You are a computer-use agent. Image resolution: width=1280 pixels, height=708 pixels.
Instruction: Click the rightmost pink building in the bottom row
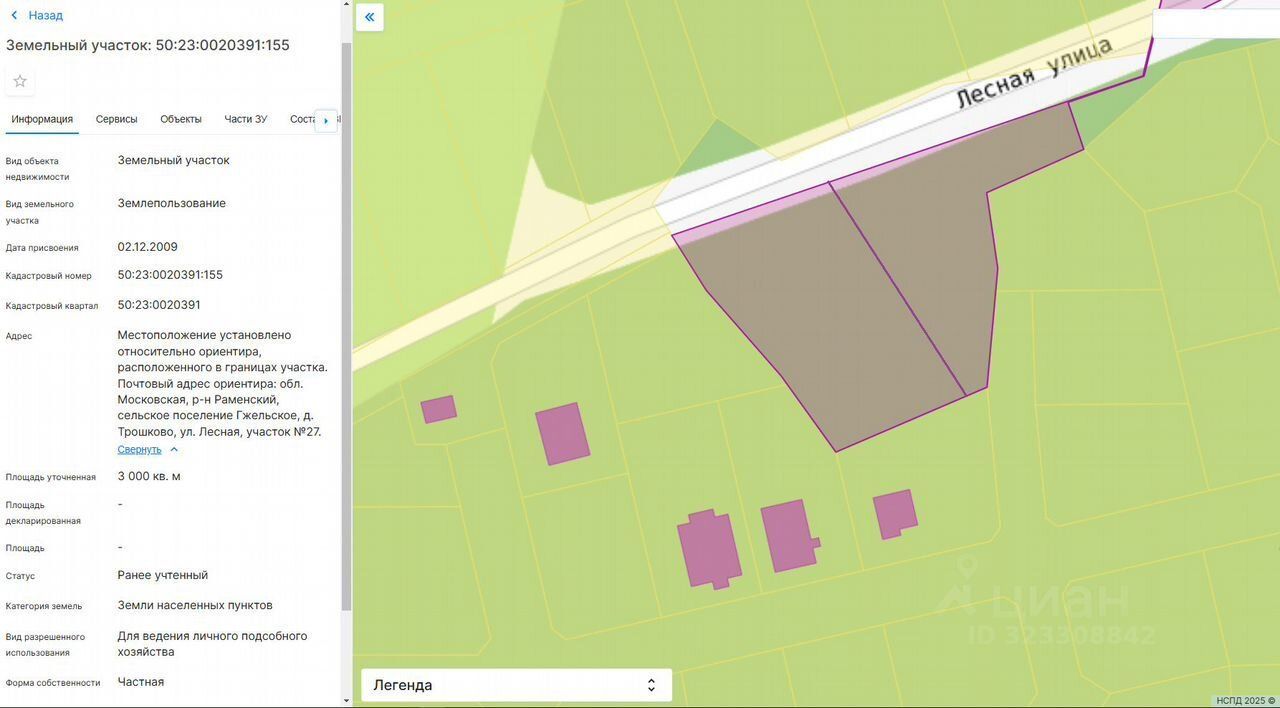point(894,514)
